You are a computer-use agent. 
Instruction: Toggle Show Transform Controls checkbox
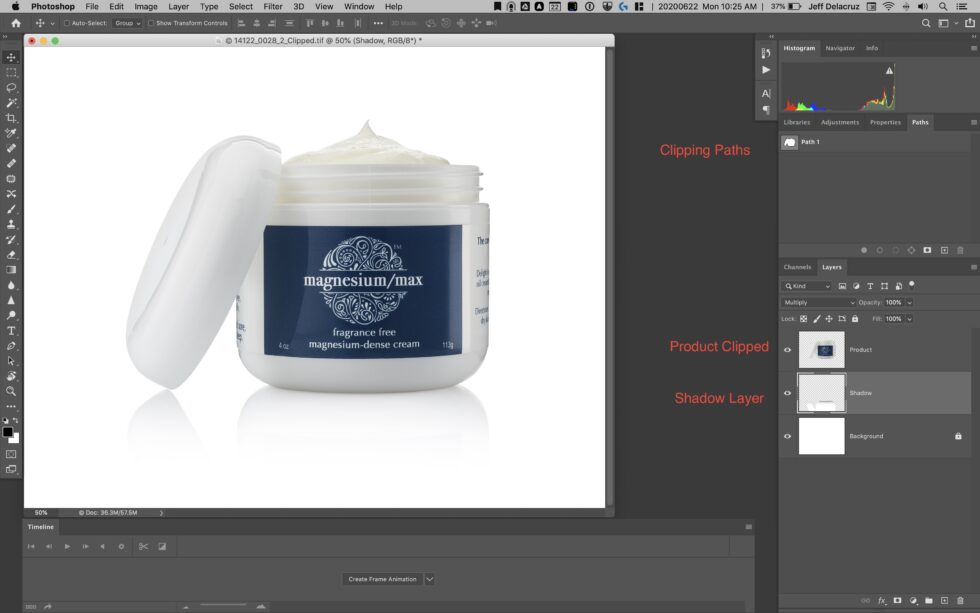[151, 23]
